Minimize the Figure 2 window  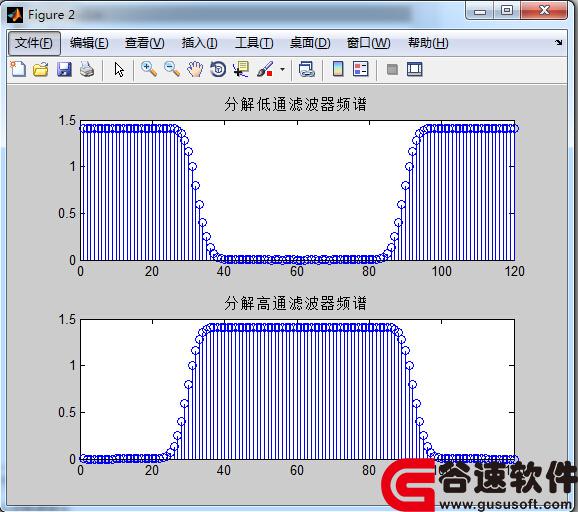pyautogui.click(x=480, y=11)
